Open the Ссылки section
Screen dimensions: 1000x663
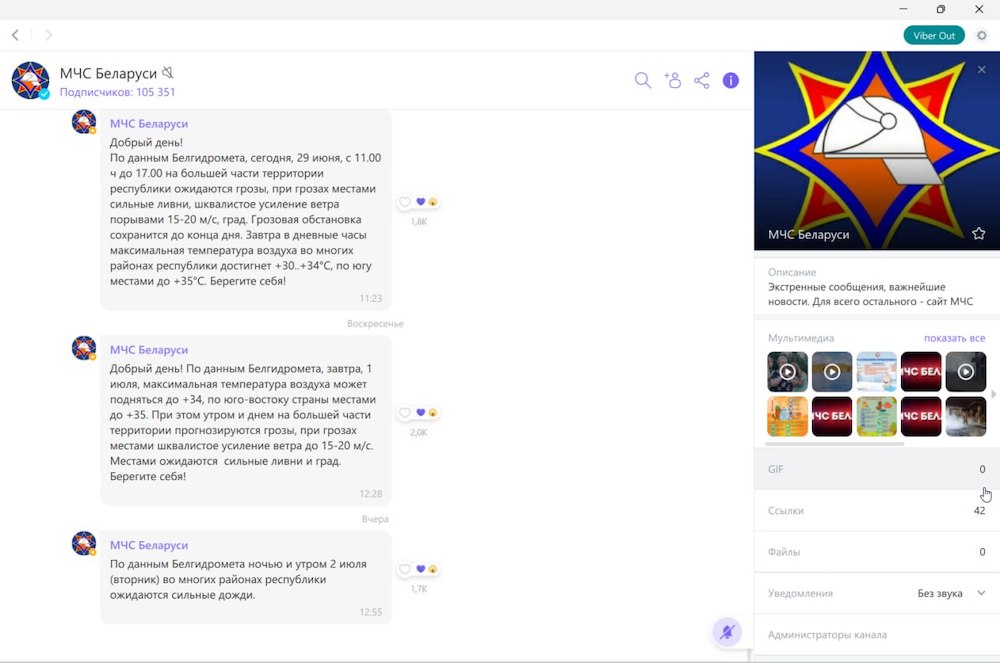(x=876, y=511)
